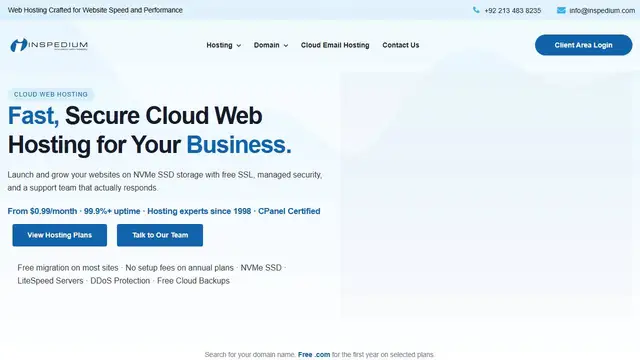The image size is (640, 360).
Task: Click Talk to Our Team button
Action: [160, 235]
